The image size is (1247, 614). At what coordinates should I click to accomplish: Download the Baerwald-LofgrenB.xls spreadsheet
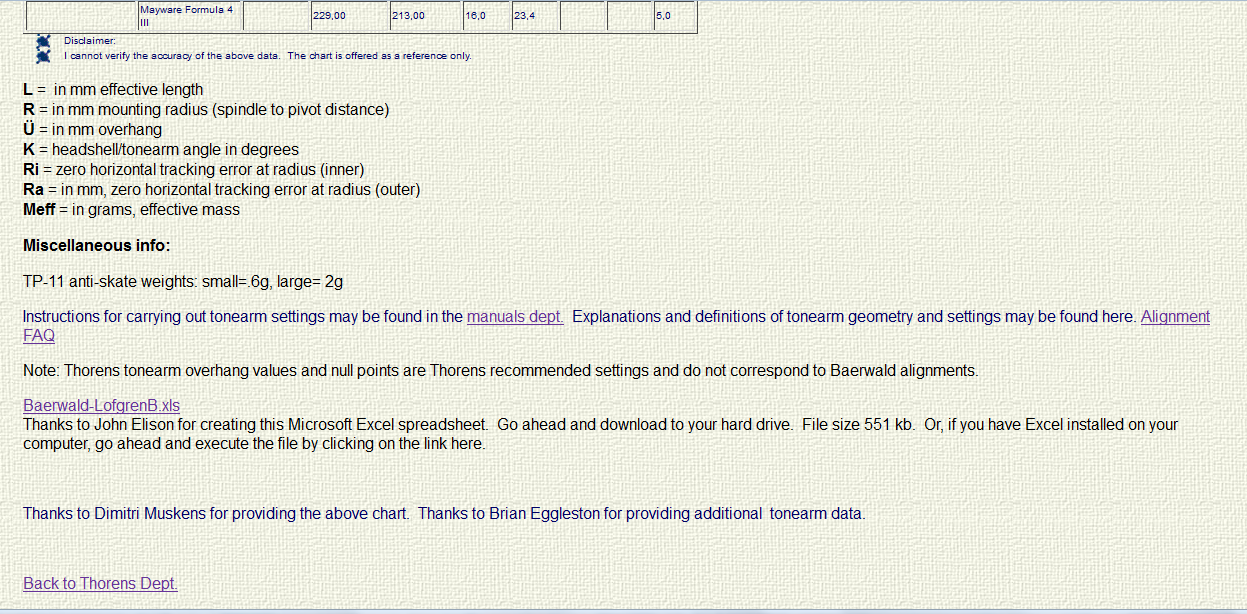pos(101,405)
